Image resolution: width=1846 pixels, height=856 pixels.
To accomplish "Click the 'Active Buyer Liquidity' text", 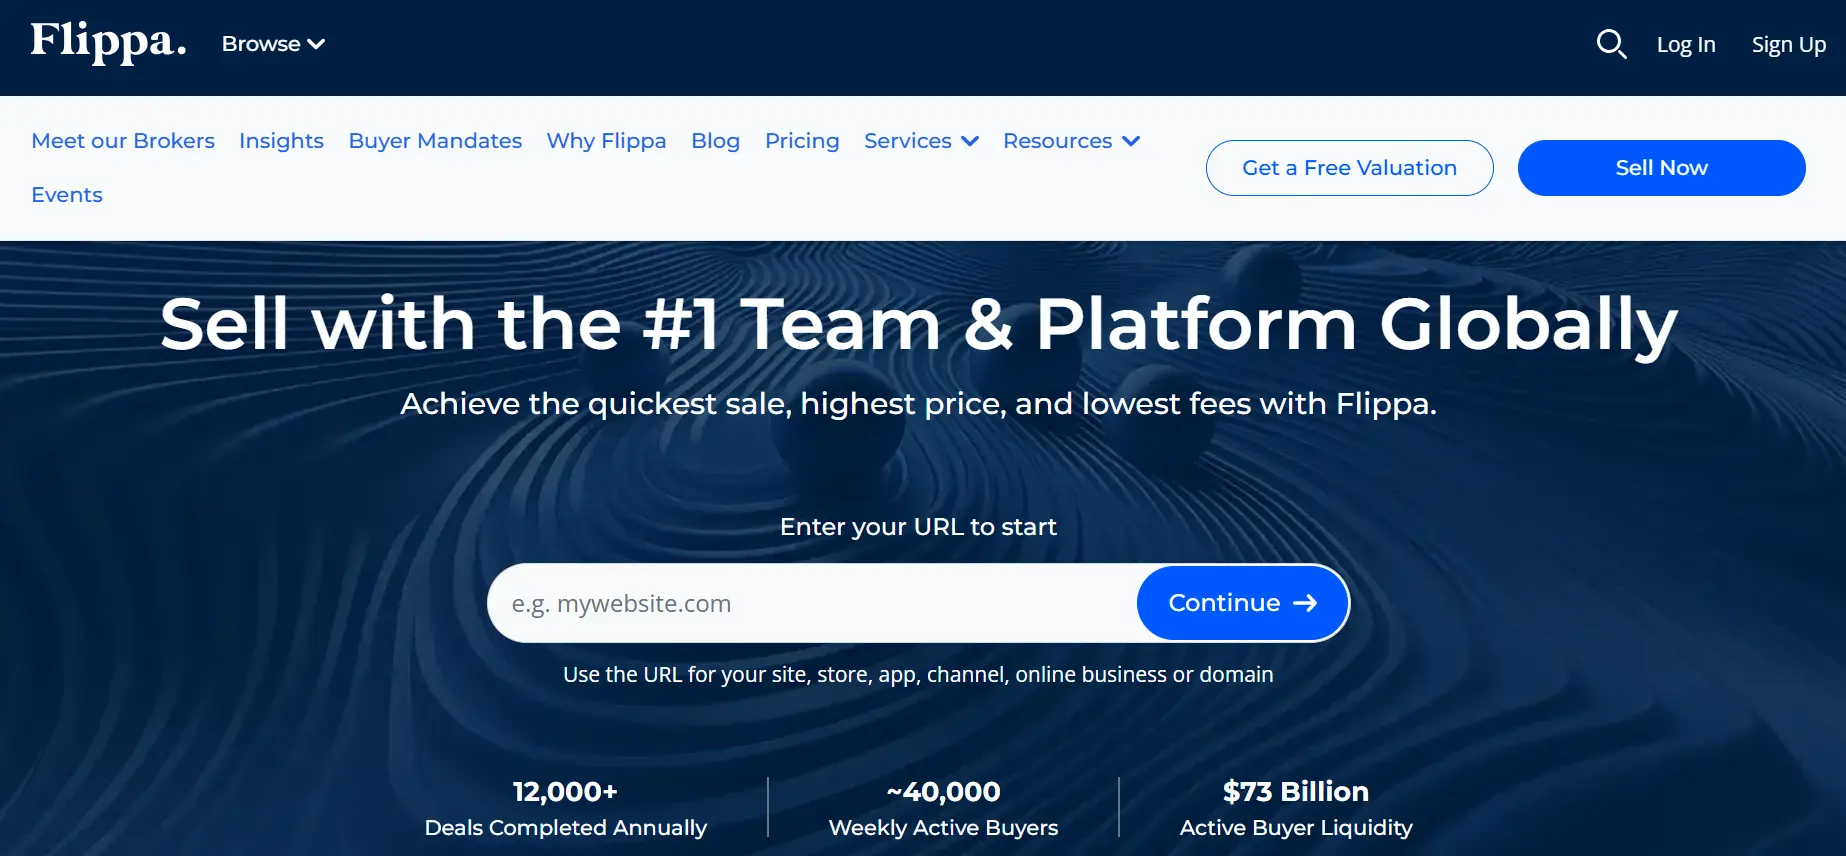I will pos(1295,828).
